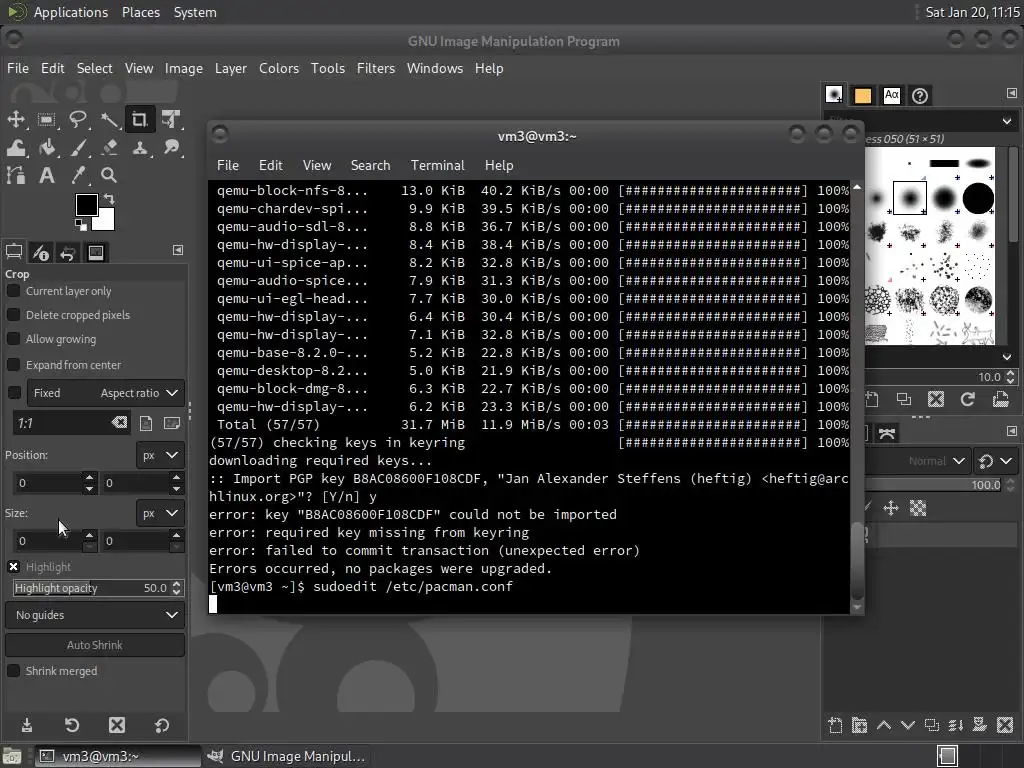1024x768 pixels.
Task: Click the refresh brushes icon
Action: click(x=968, y=399)
